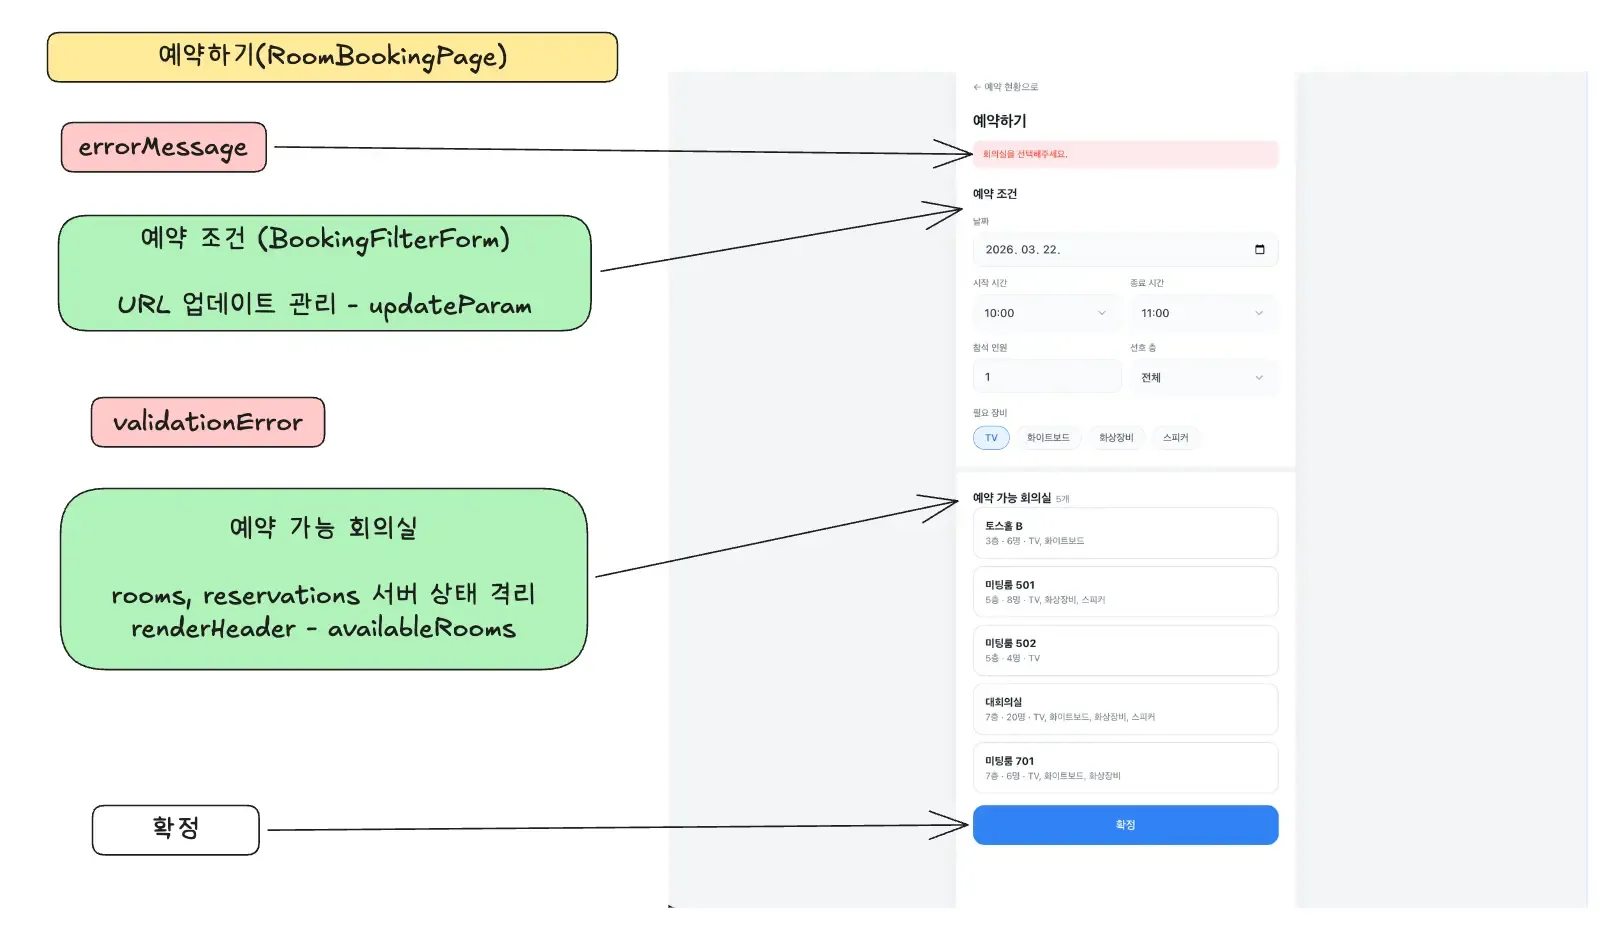Screen dimensions: 1622x942
Task: Toggle the 스피커 equipment chip
Action: [1175, 438]
